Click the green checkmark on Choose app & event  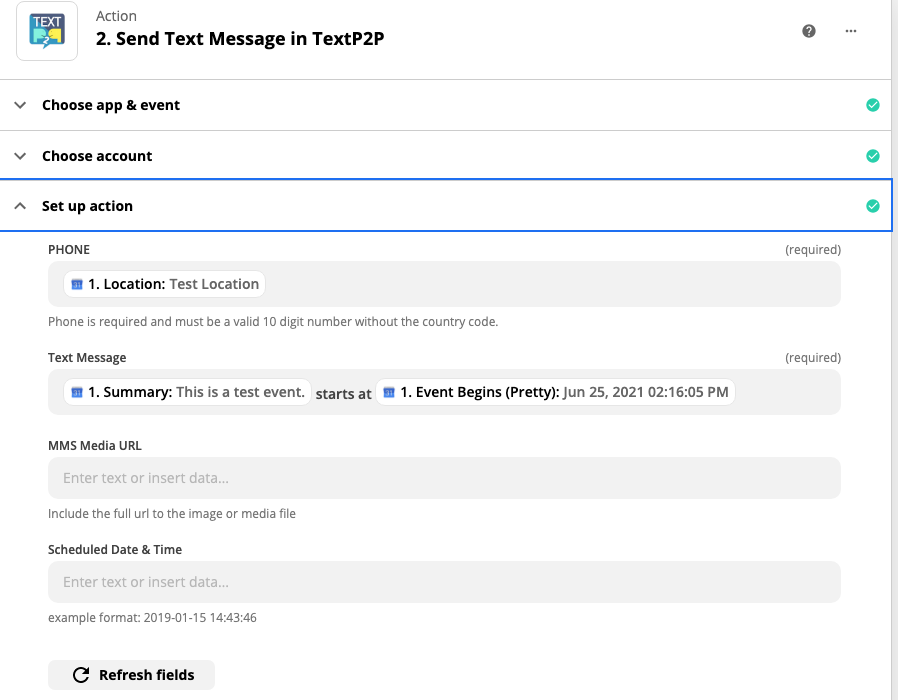coord(873,105)
